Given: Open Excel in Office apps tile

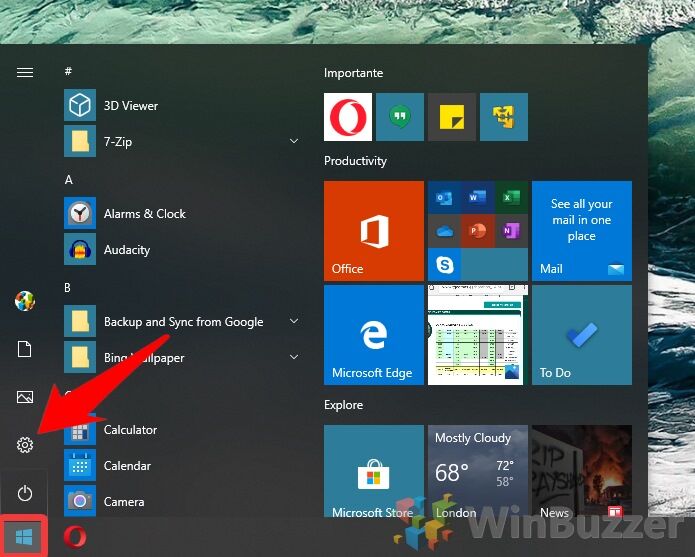Looking at the screenshot, I should [511, 198].
